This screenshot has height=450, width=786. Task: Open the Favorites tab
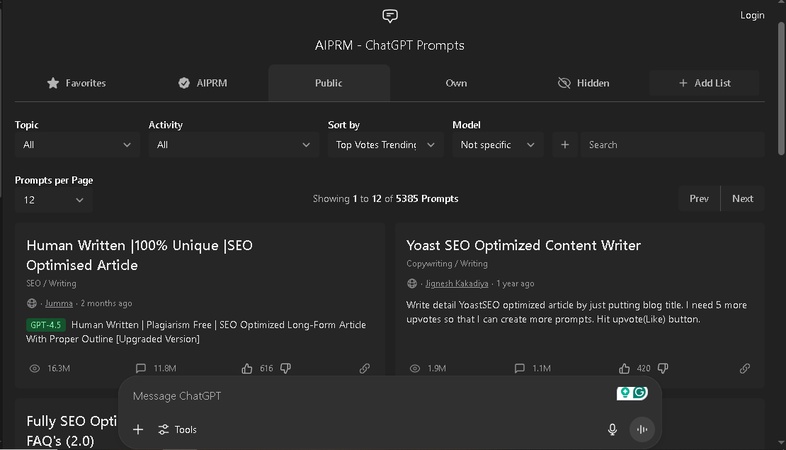(76, 83)
